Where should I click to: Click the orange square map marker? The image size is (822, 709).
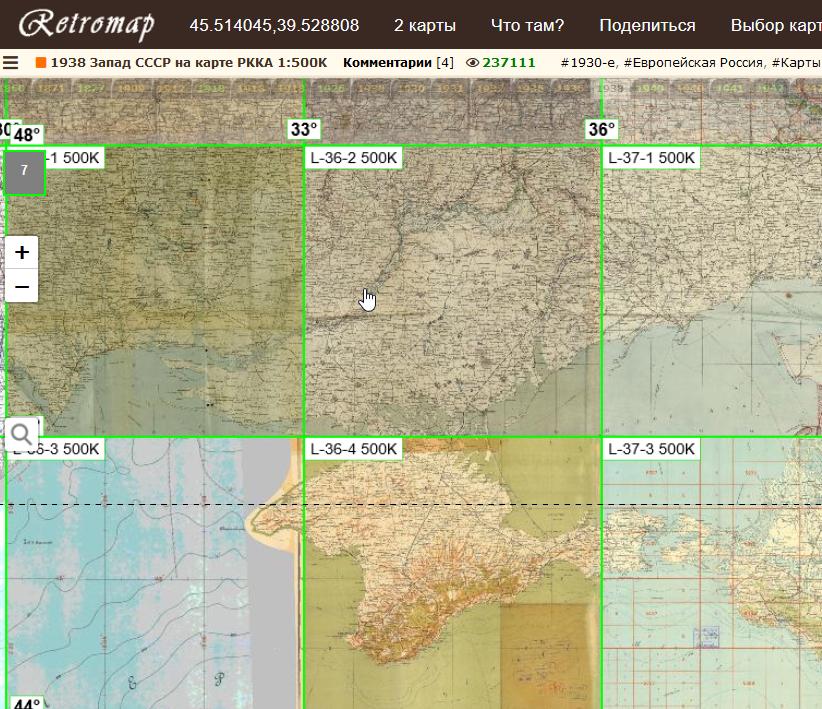point(41,62)
